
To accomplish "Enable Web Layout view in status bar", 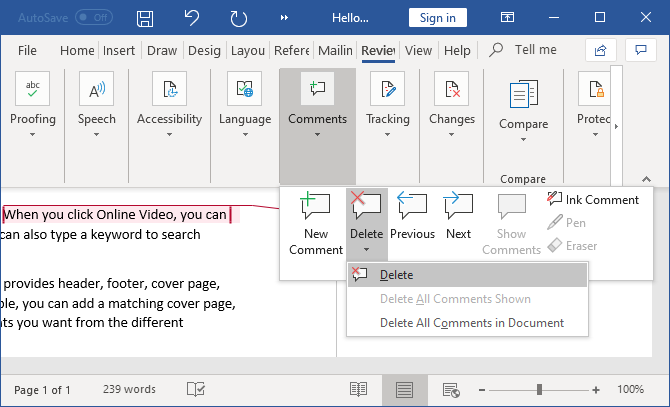I will [450, 389].
